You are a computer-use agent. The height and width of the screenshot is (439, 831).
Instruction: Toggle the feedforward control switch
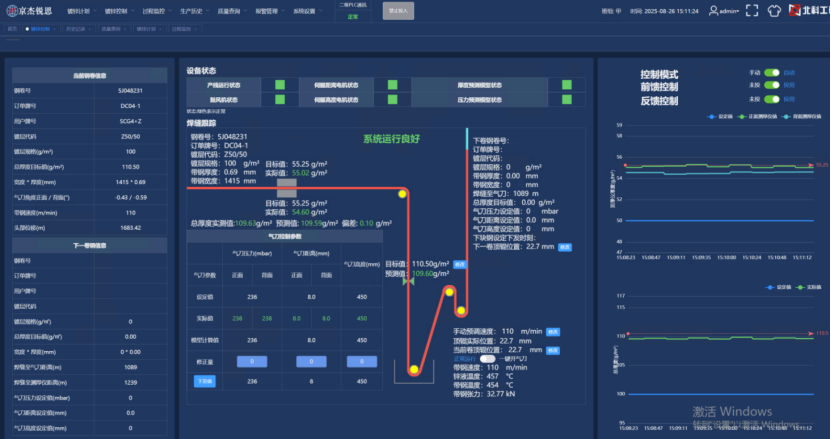tap(772, 86)
